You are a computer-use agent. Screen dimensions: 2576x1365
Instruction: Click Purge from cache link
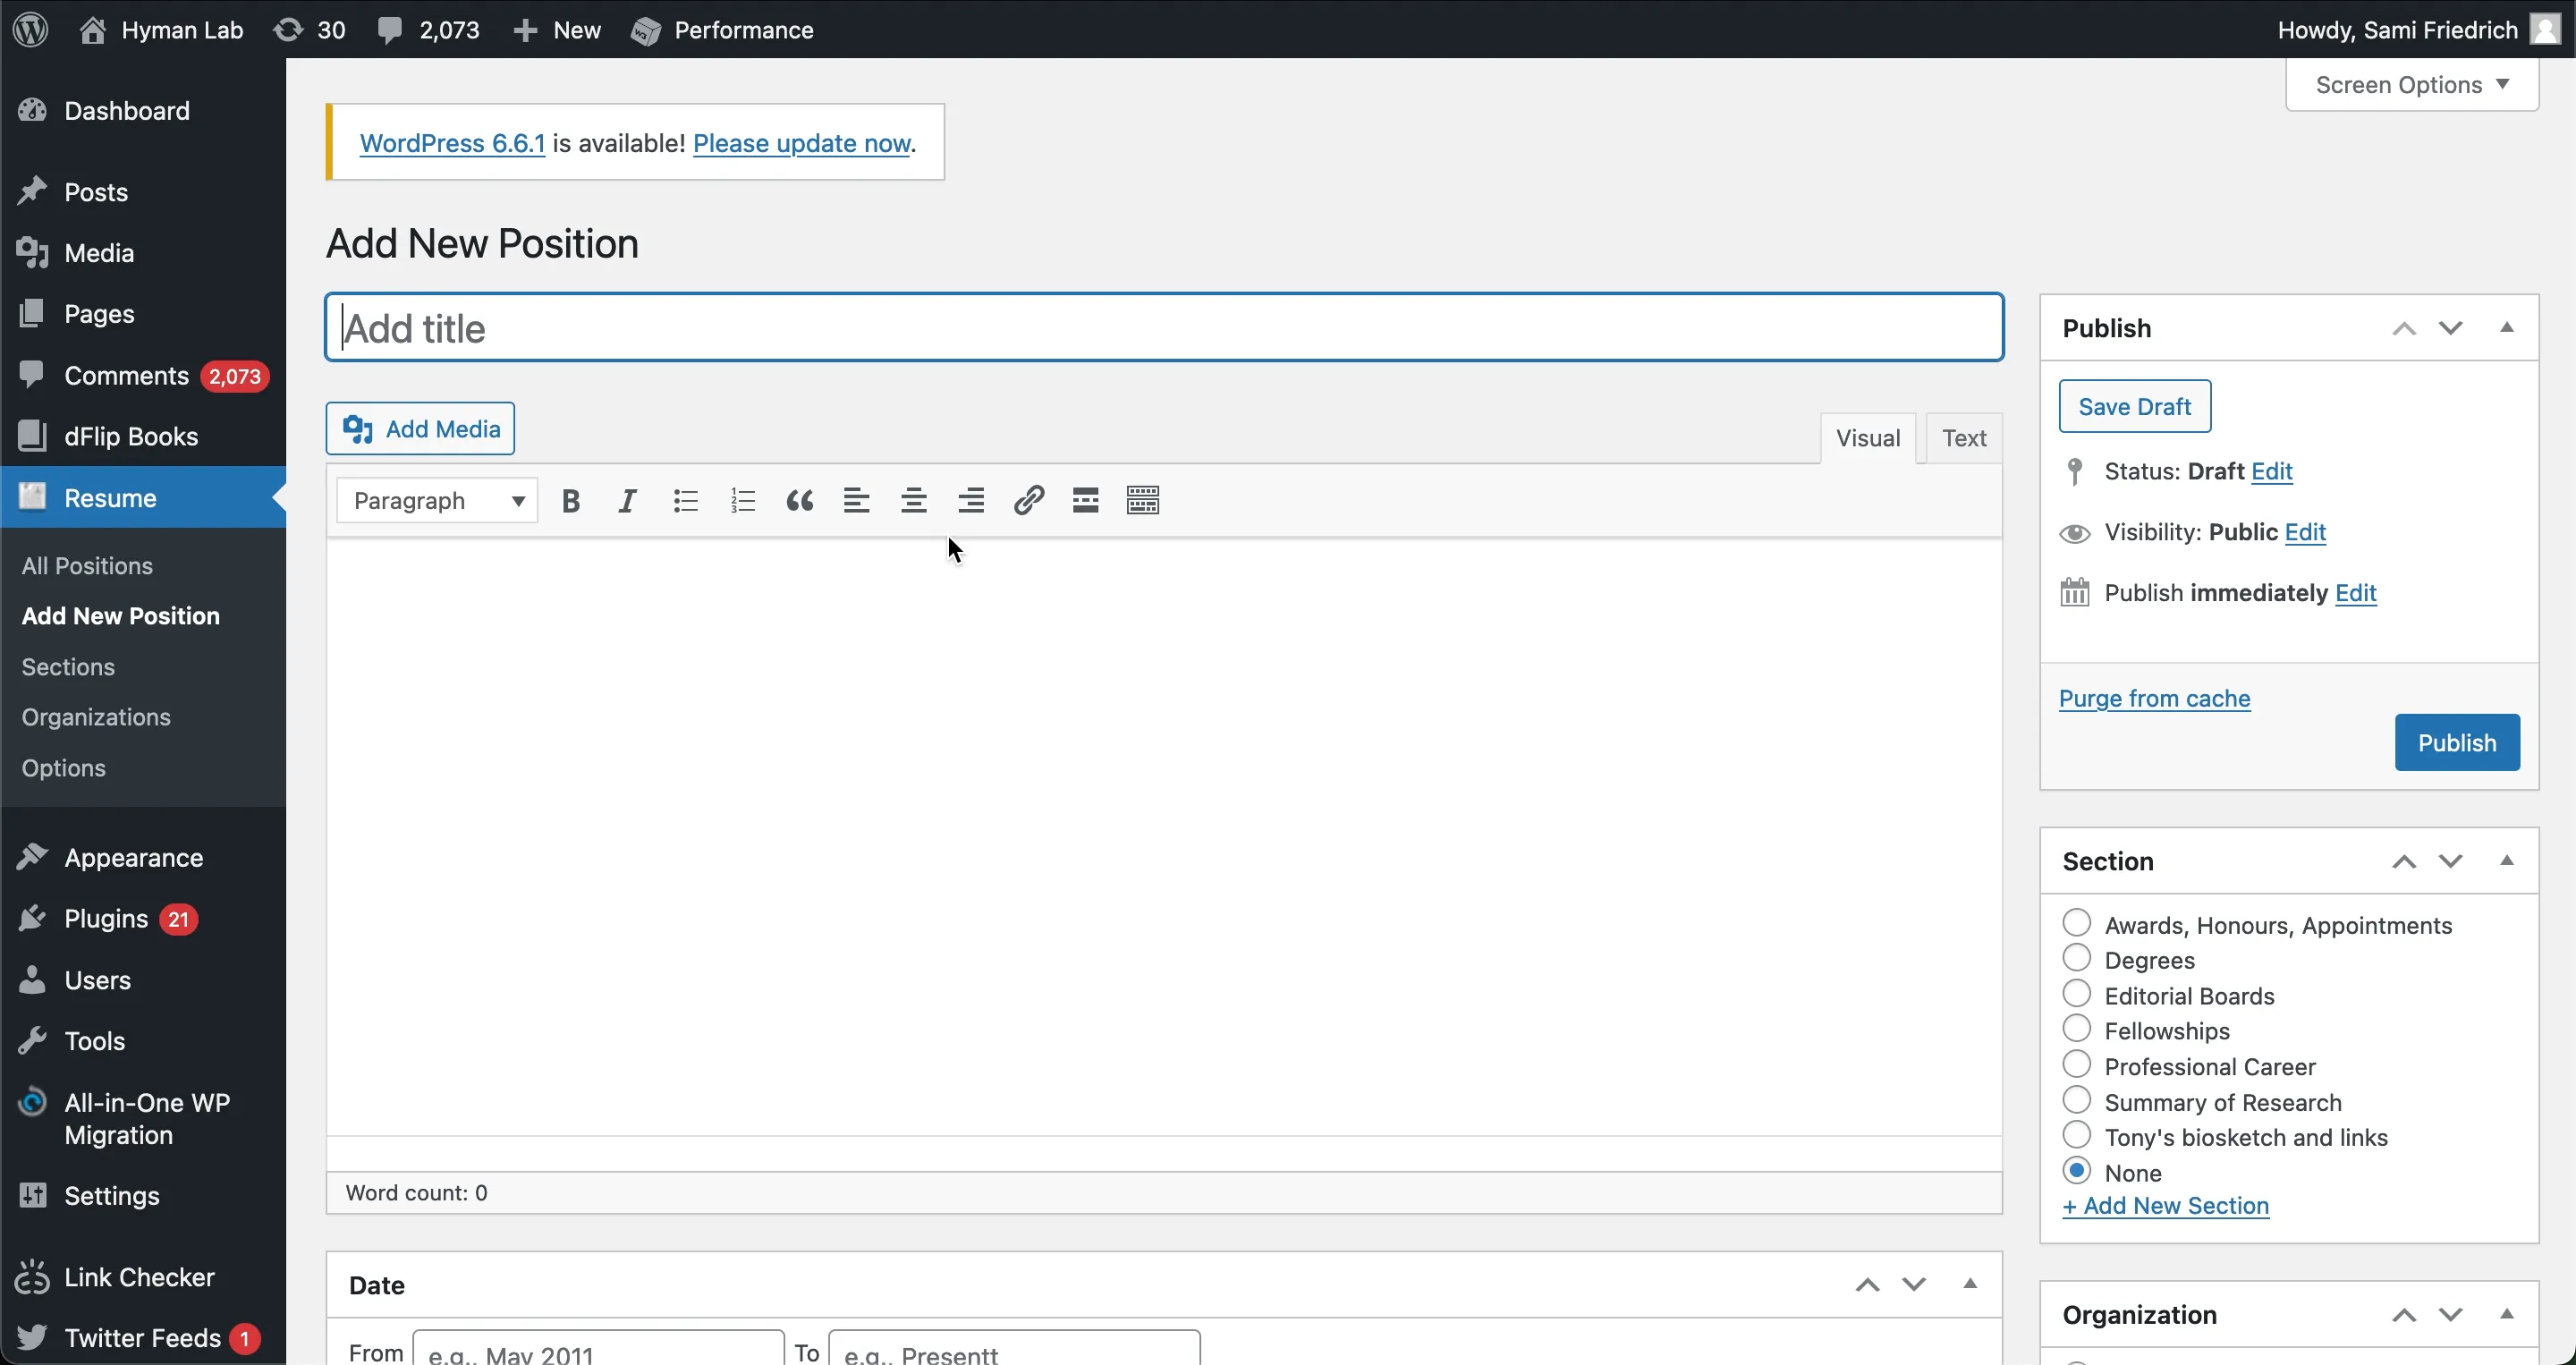(x=2154, y=699)
